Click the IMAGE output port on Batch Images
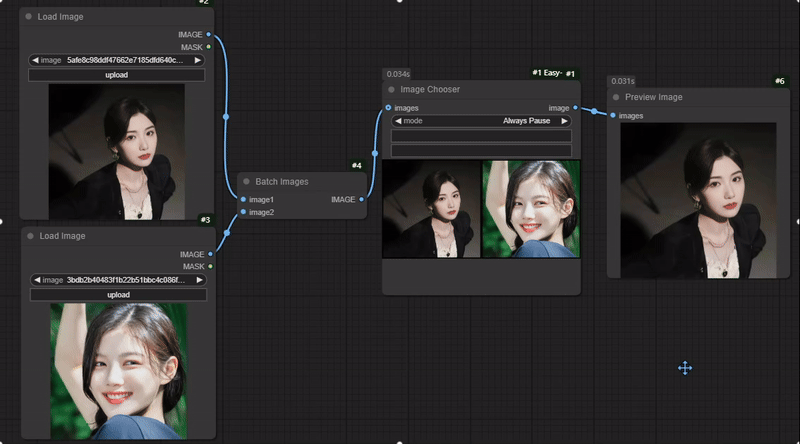 tap(361, 200)
